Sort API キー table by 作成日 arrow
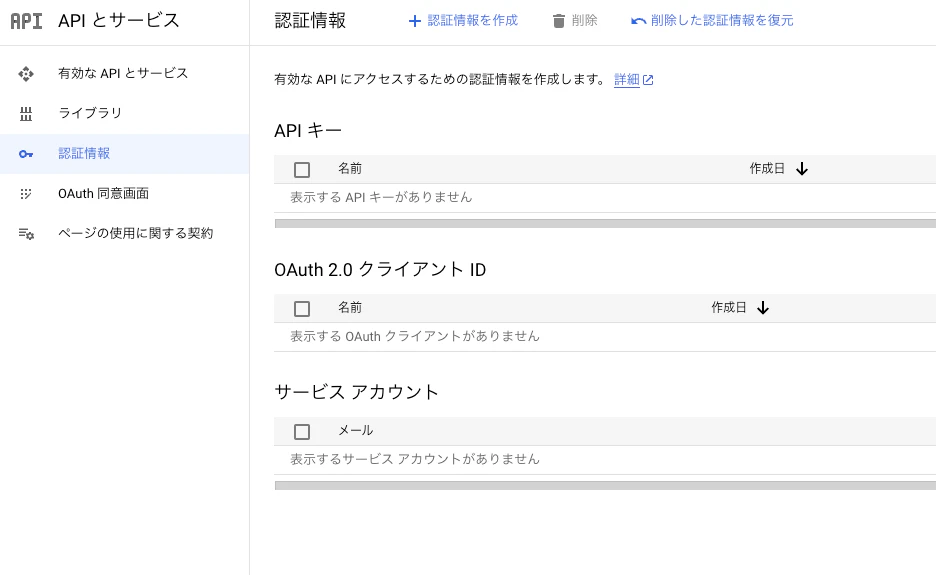The image size is (936, 575). click(x=802, y=169)
